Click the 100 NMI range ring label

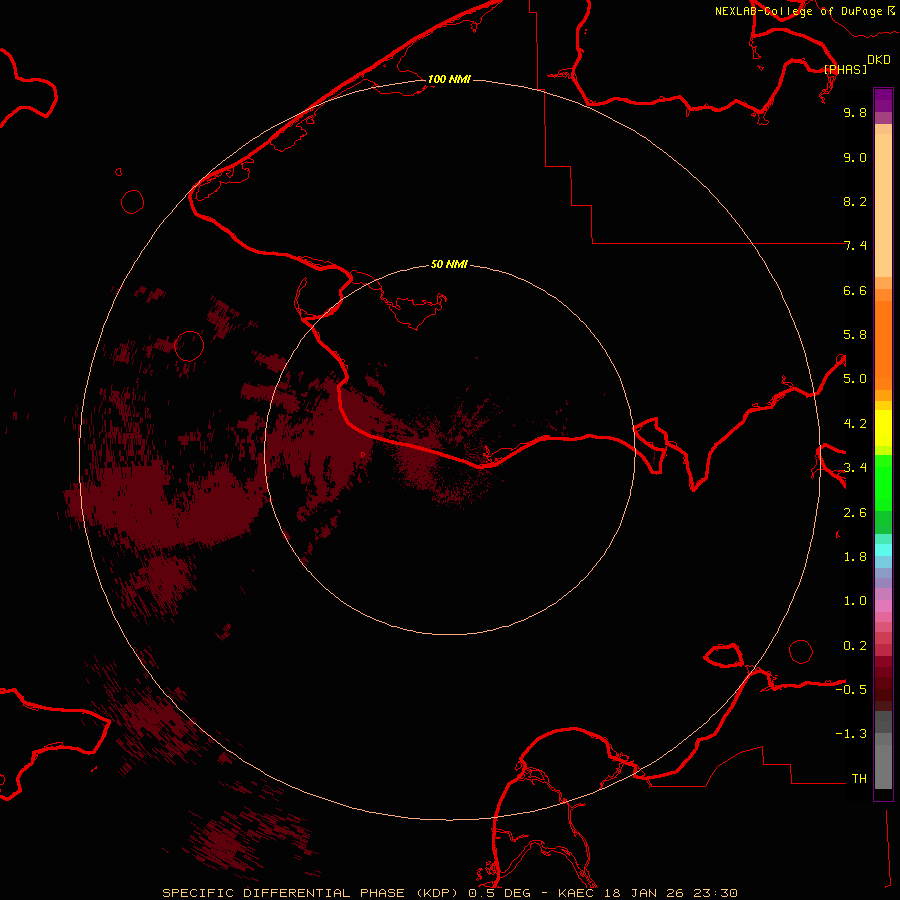coord(449,79)
